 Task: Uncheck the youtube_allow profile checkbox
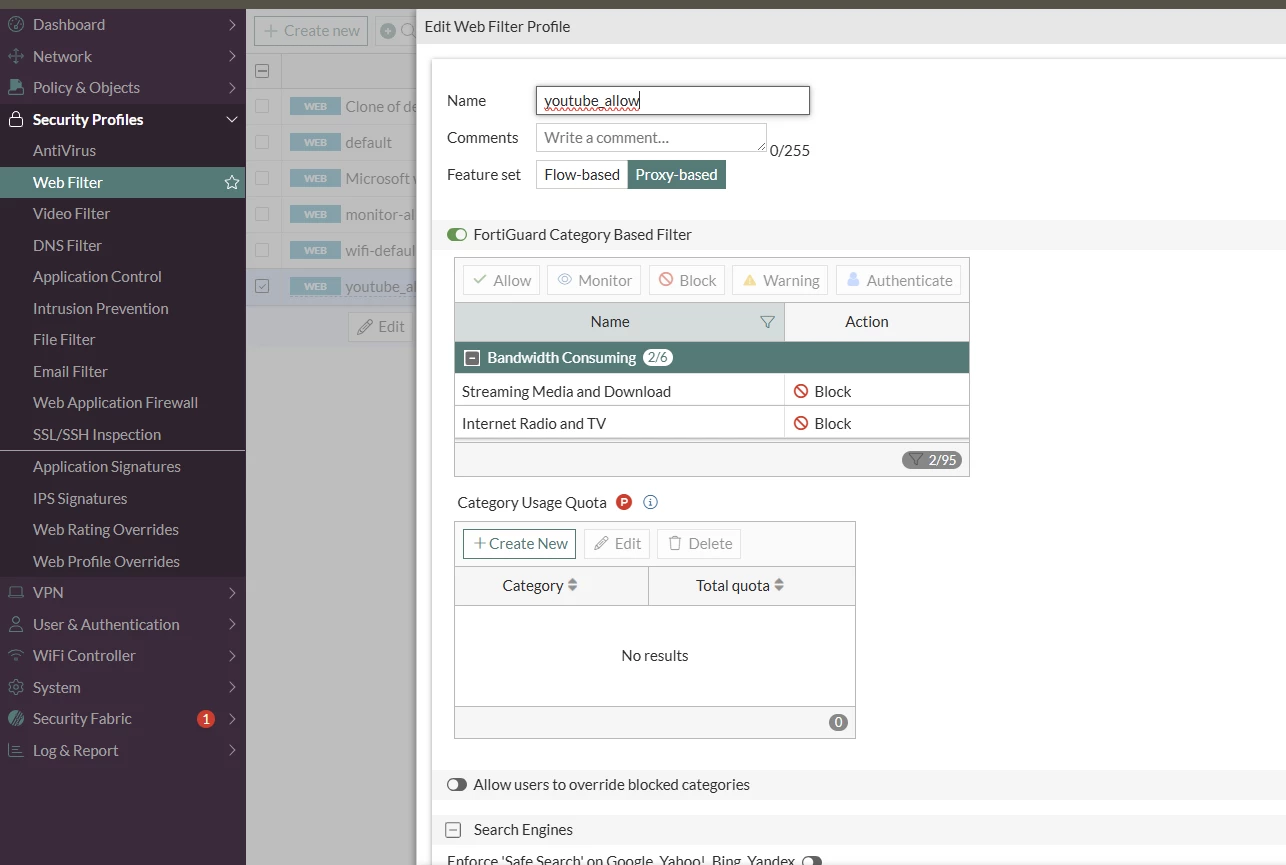[x=262, y=286]
